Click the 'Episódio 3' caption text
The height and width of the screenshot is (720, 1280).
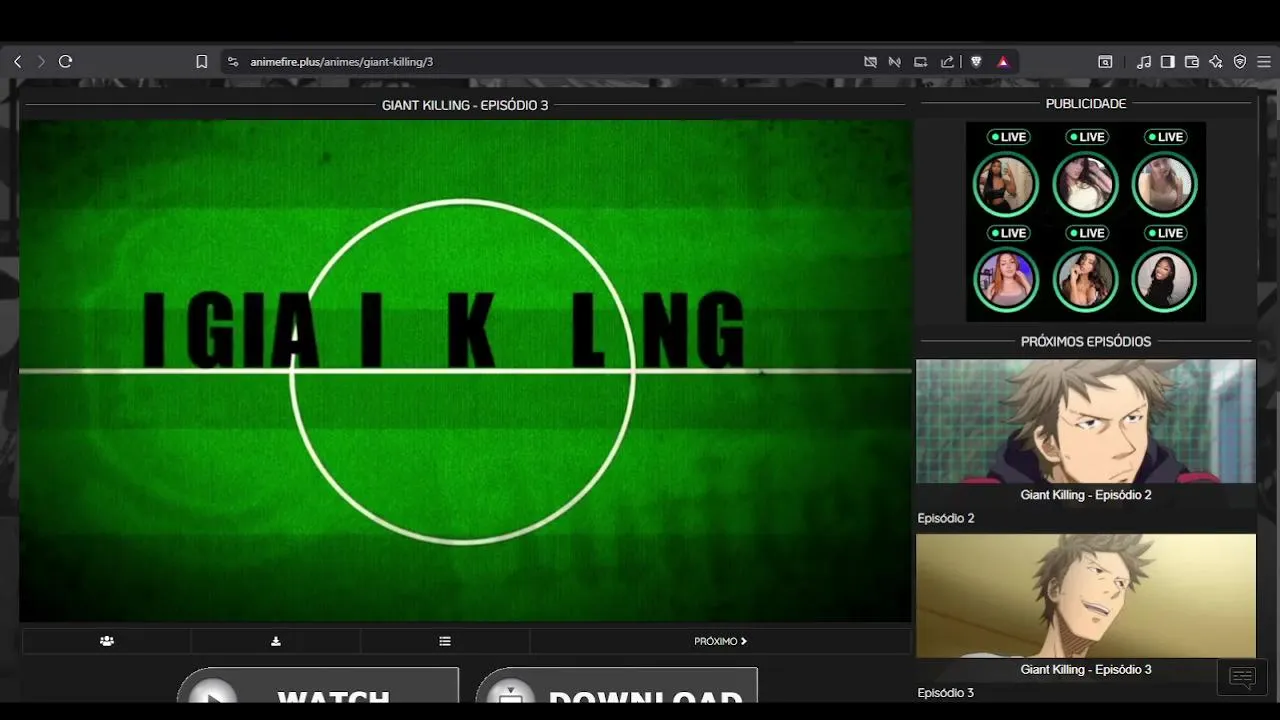(946, 693)
